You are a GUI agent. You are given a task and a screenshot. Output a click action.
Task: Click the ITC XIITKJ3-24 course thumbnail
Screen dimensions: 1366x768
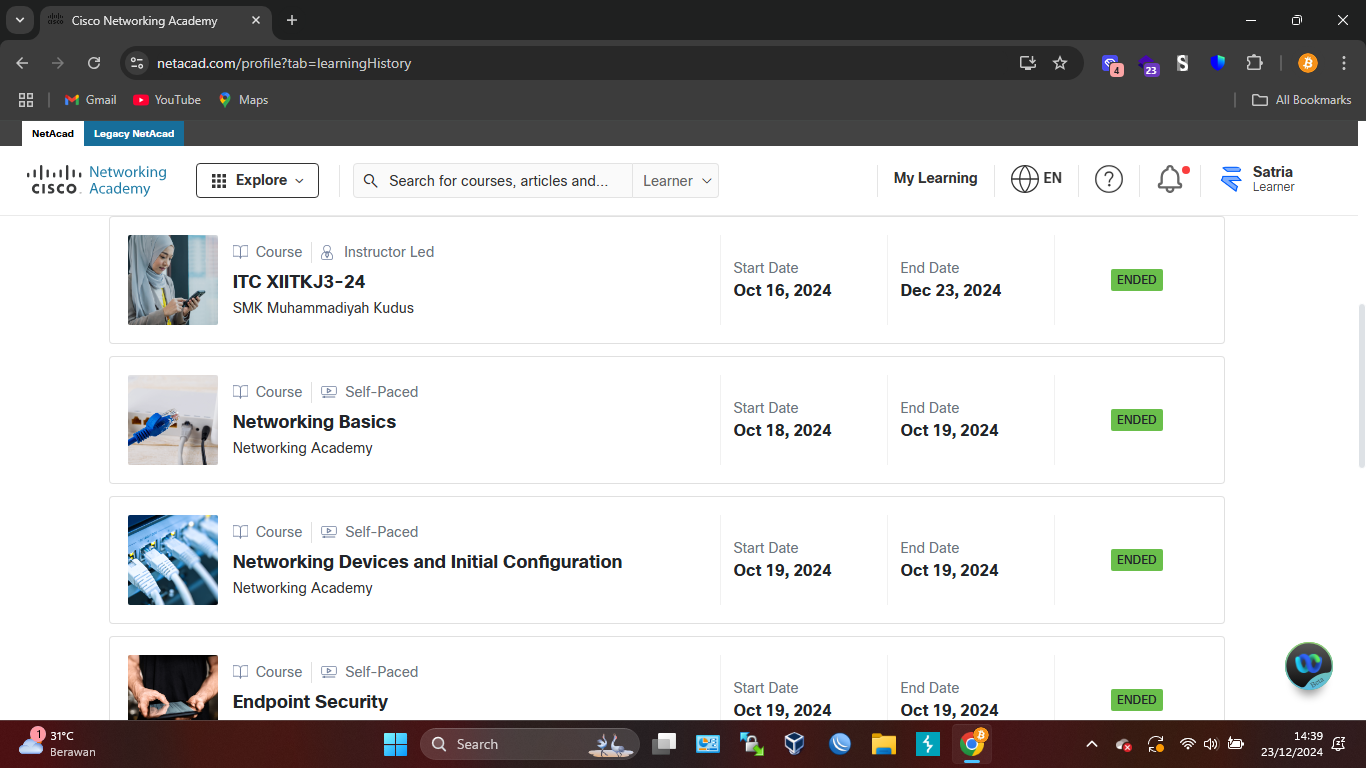[173, 280]
